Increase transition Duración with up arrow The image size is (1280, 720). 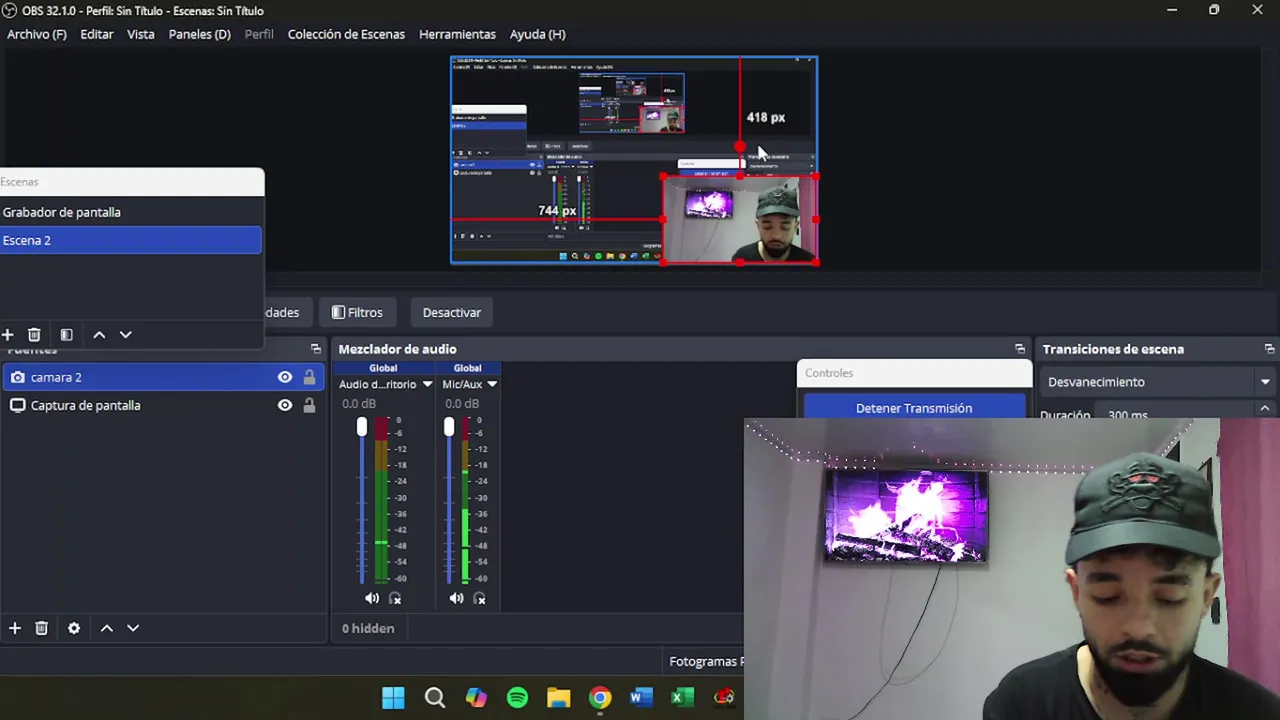[x=1265, y=409]
